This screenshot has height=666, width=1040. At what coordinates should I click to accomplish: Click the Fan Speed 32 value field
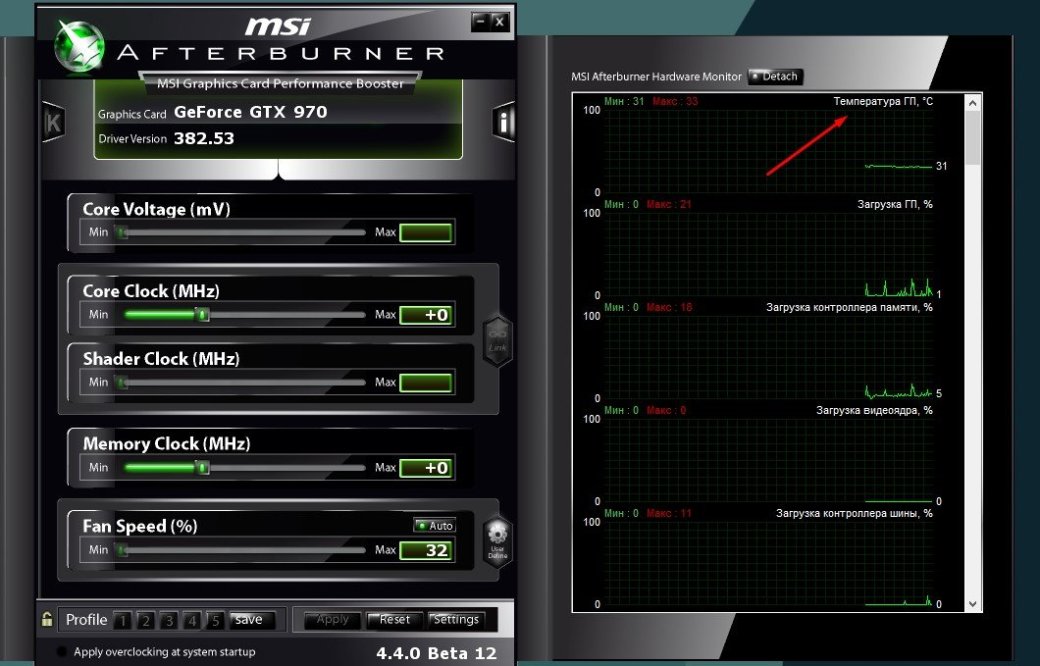(x=426, y=550)
